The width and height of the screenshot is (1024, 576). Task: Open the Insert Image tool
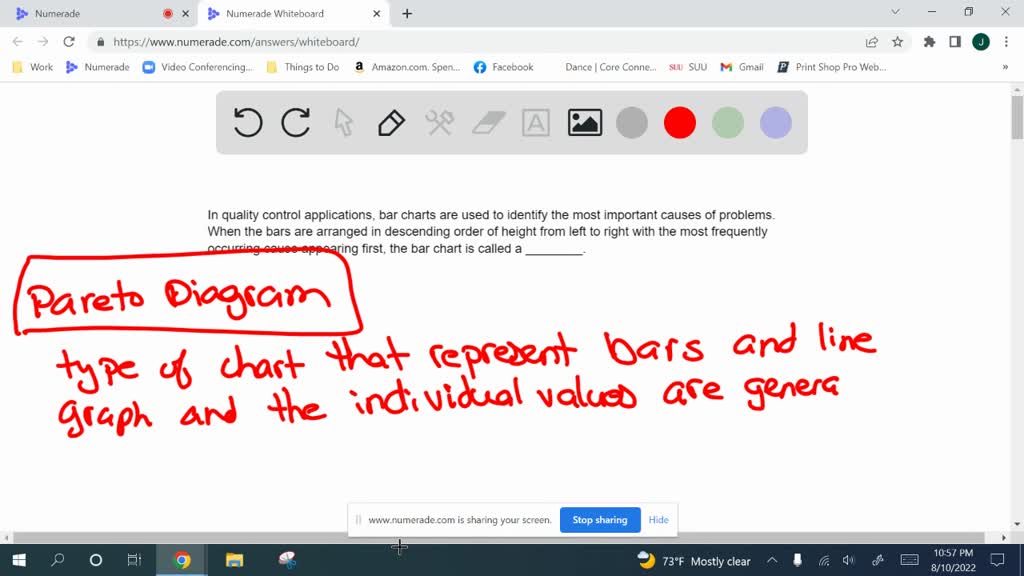[584, 122]
